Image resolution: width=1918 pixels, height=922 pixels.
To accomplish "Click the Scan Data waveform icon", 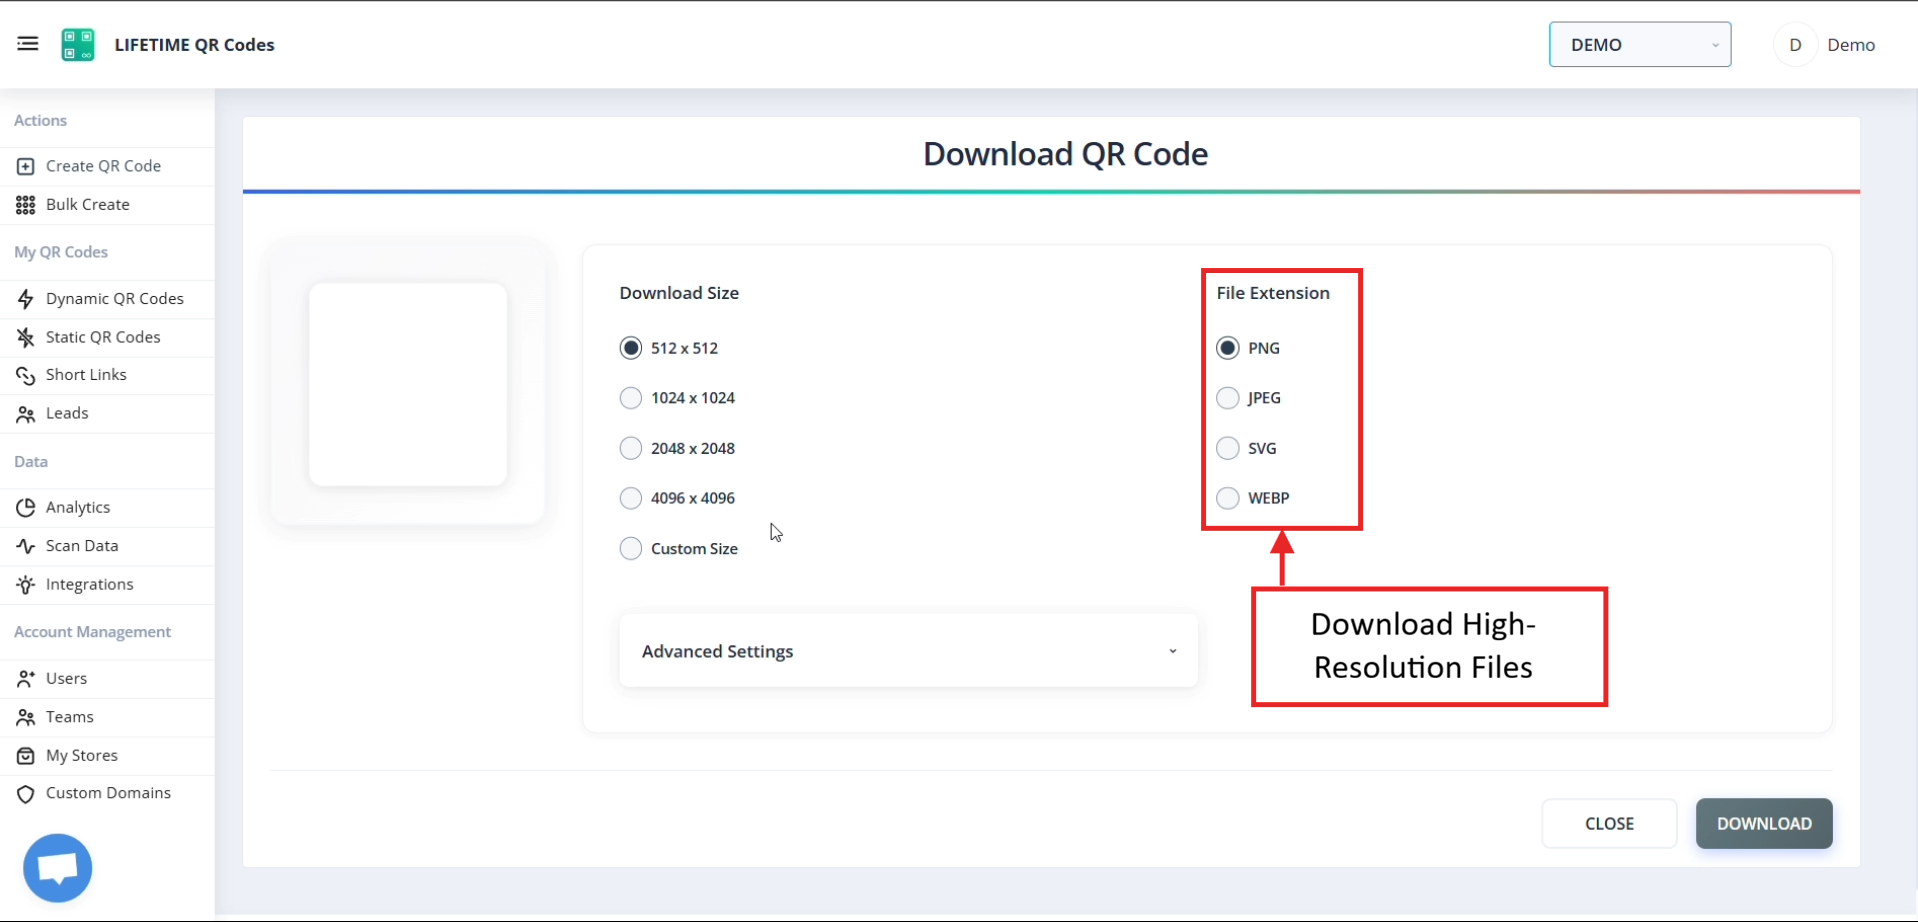I will coord(25,545).
